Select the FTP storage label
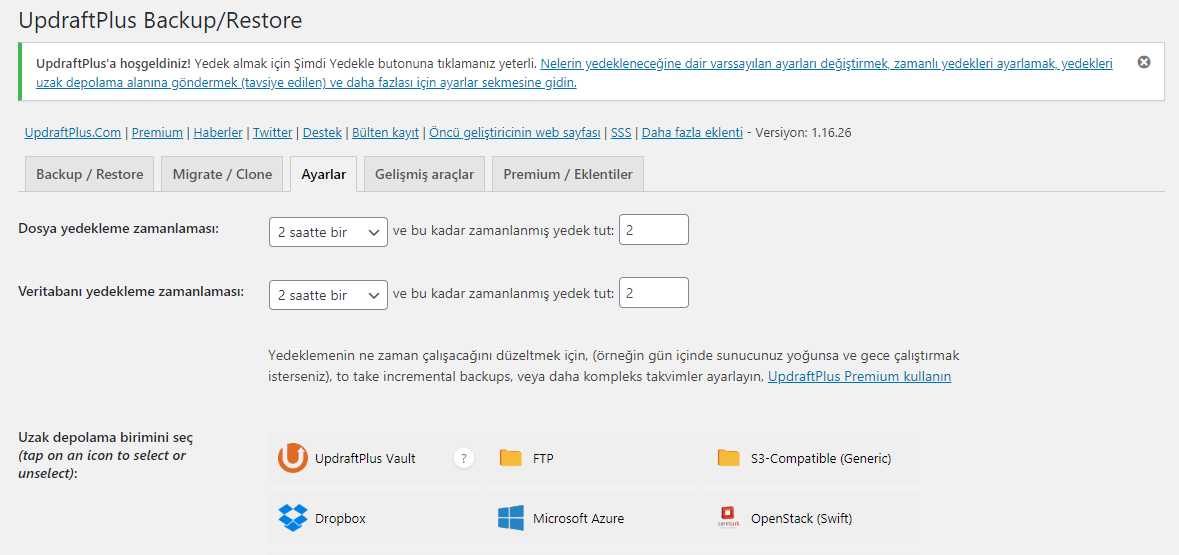The image size is (1179, 555). 544,458
